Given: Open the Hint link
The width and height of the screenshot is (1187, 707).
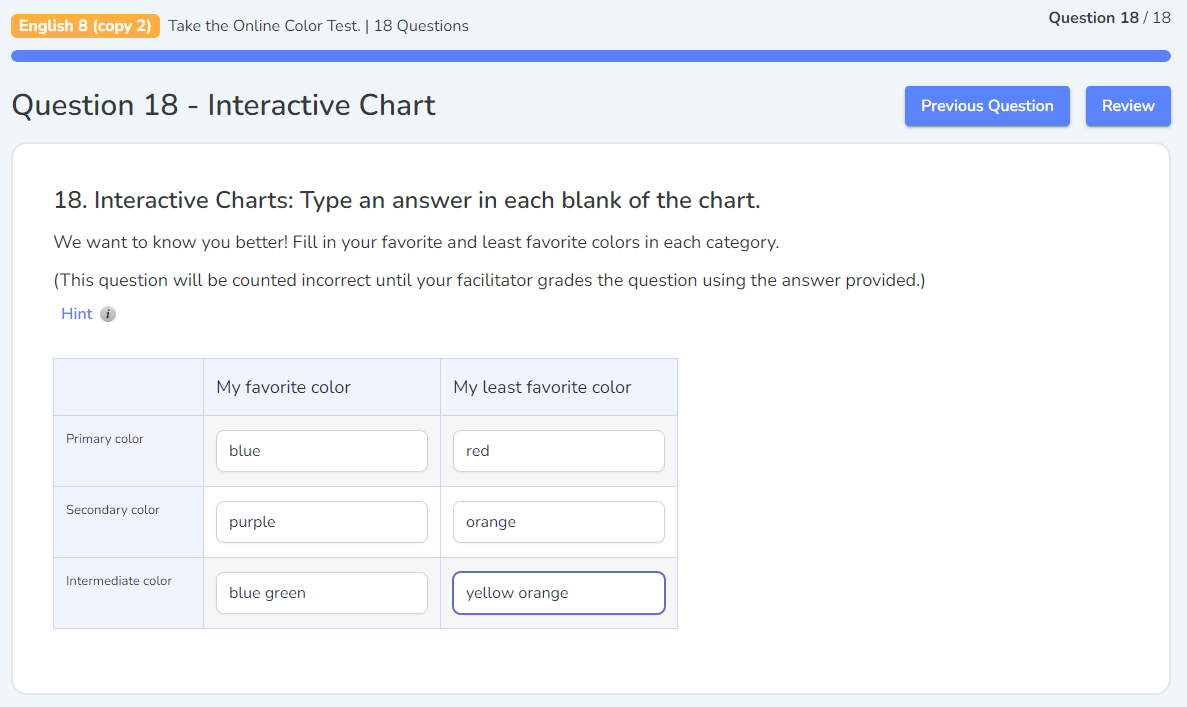Looking at the screenshot, I should tap(76, 314).
